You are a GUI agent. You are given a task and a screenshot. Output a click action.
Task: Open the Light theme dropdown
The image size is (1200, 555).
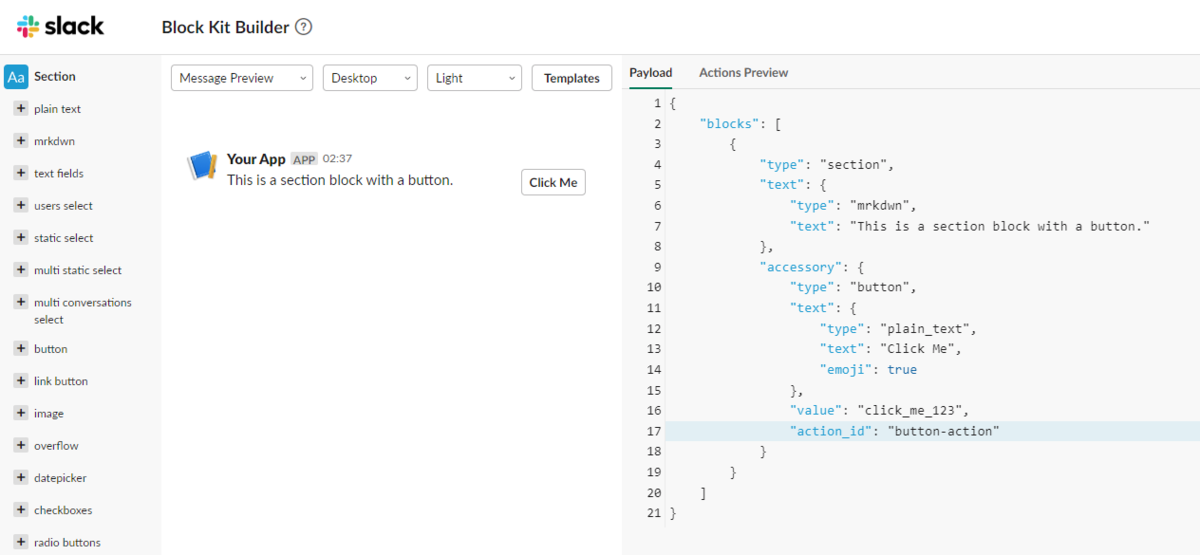(x=475, y=78)
